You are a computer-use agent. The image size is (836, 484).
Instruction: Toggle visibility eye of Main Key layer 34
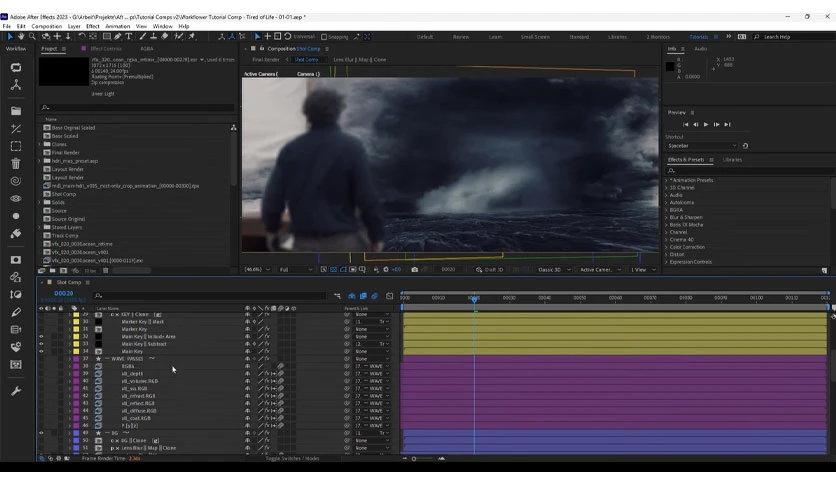click(x=41, y=351)
